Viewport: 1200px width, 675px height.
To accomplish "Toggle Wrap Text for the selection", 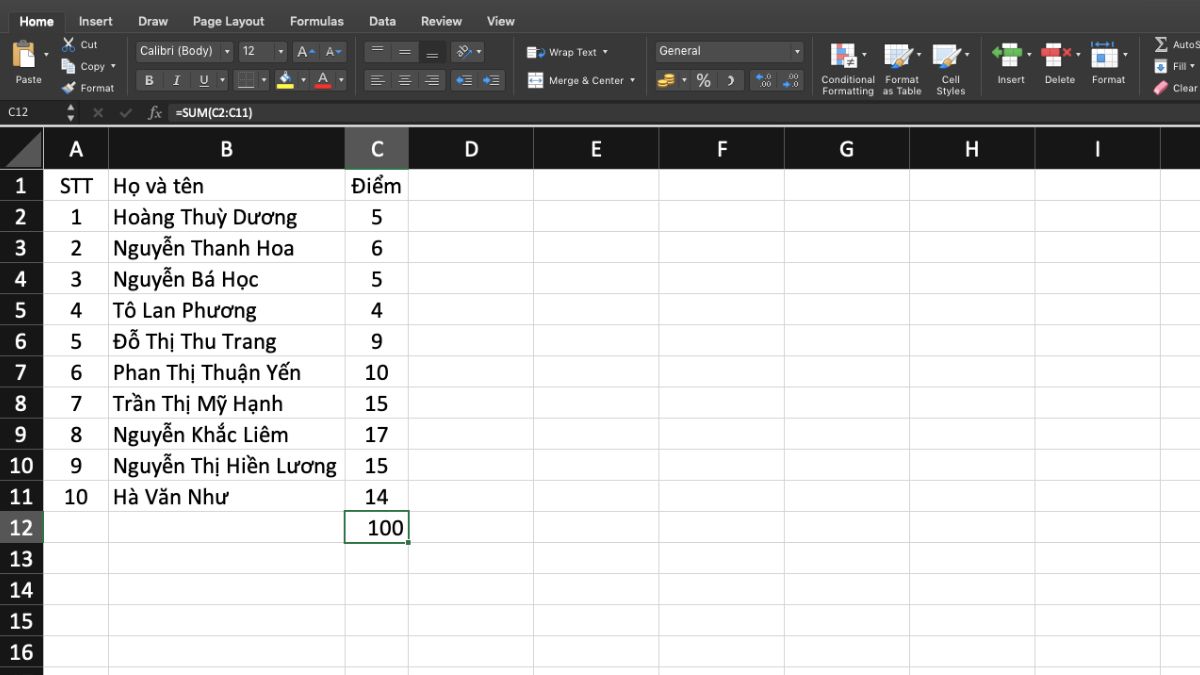I will [x=567, y=51].
